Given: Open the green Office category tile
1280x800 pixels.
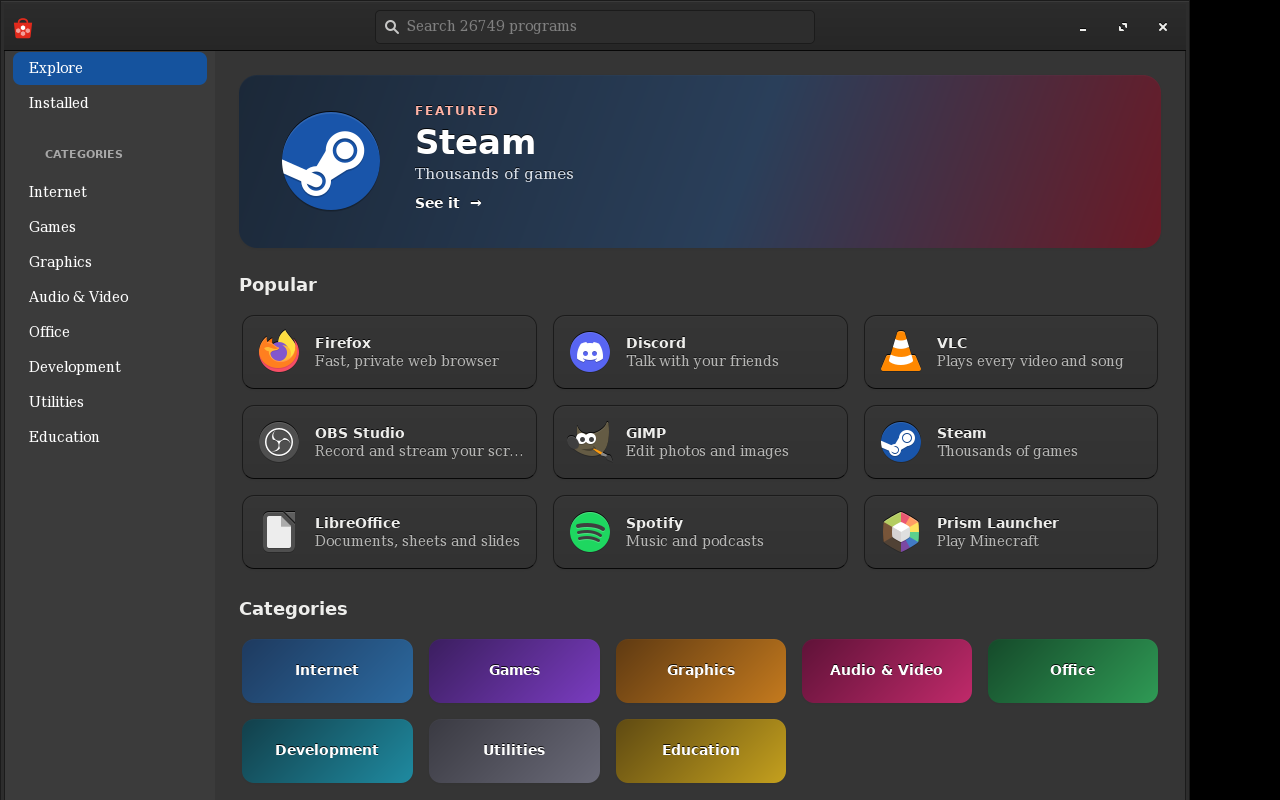Looking at the screenshot, I should tap(1073, 671).
